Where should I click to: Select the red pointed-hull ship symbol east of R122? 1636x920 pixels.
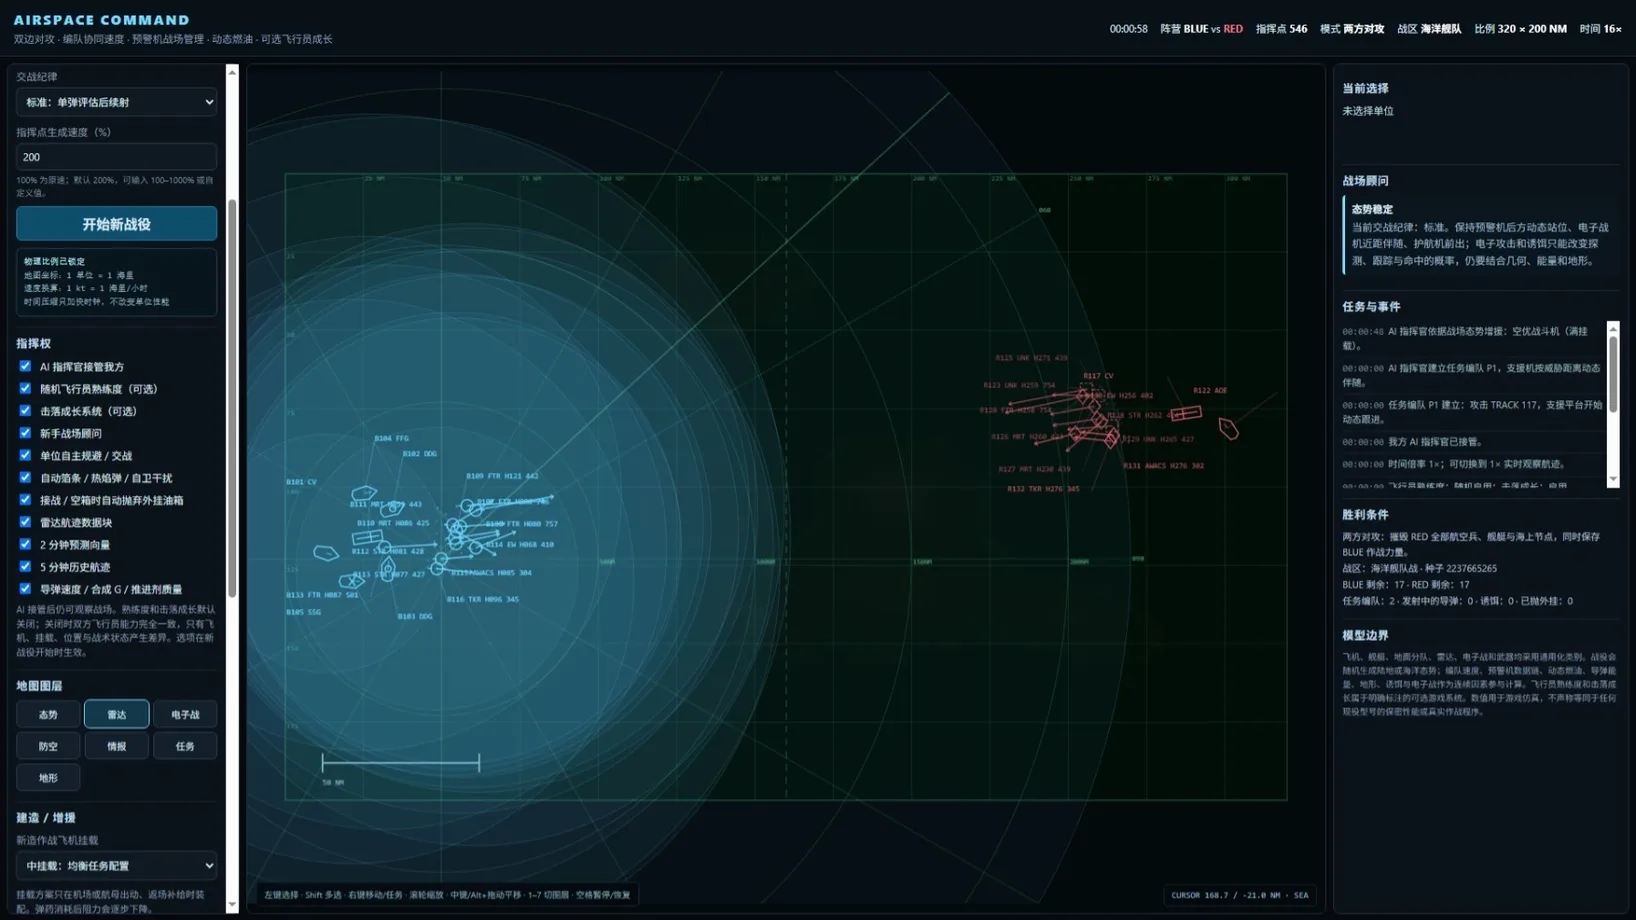coord(1228,429)
